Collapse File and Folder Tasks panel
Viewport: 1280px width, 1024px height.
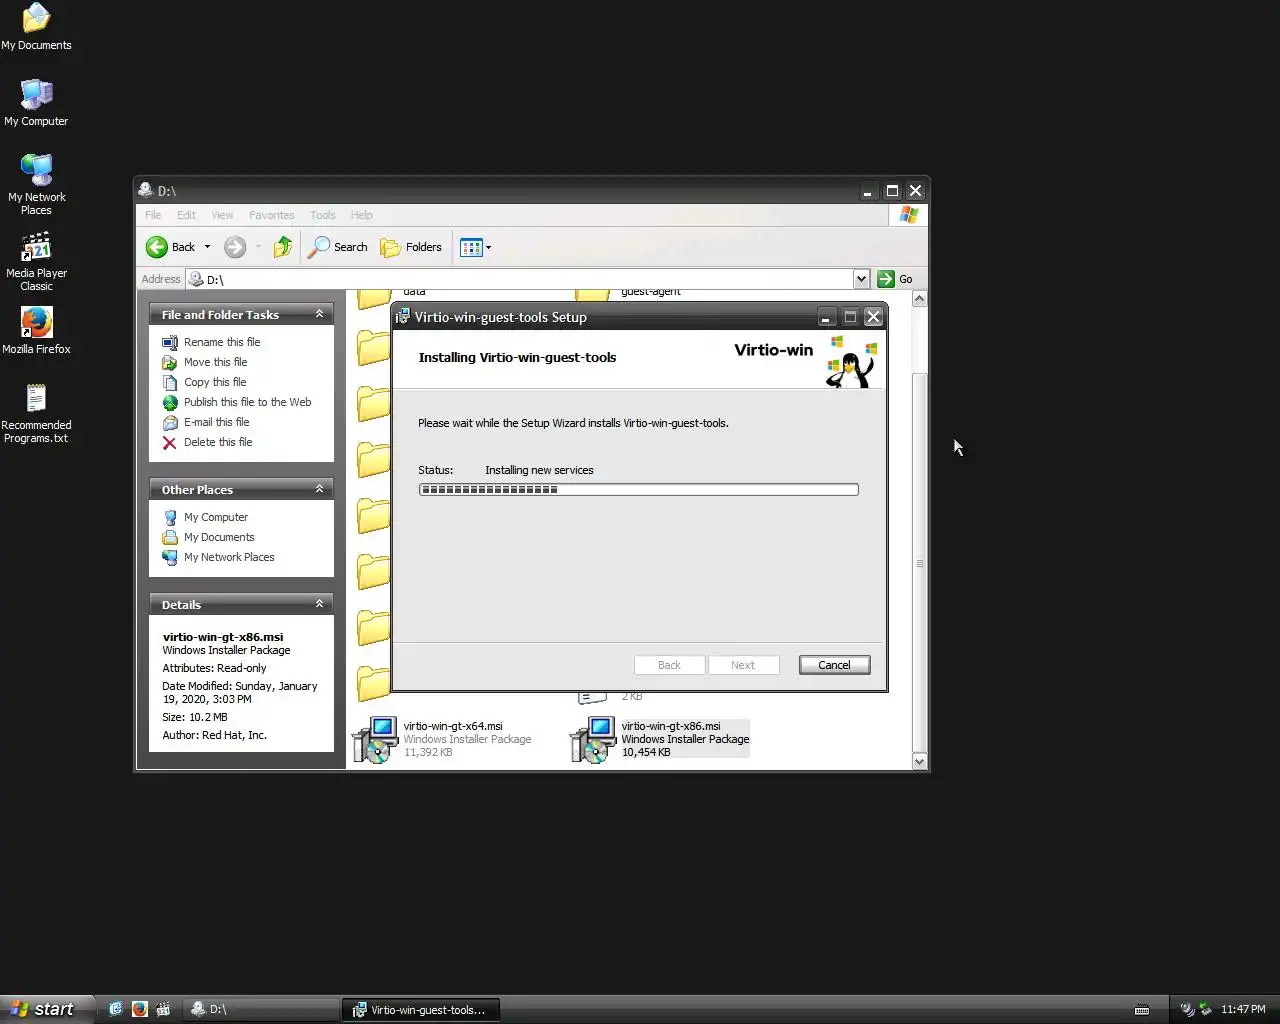pos(319,314)
